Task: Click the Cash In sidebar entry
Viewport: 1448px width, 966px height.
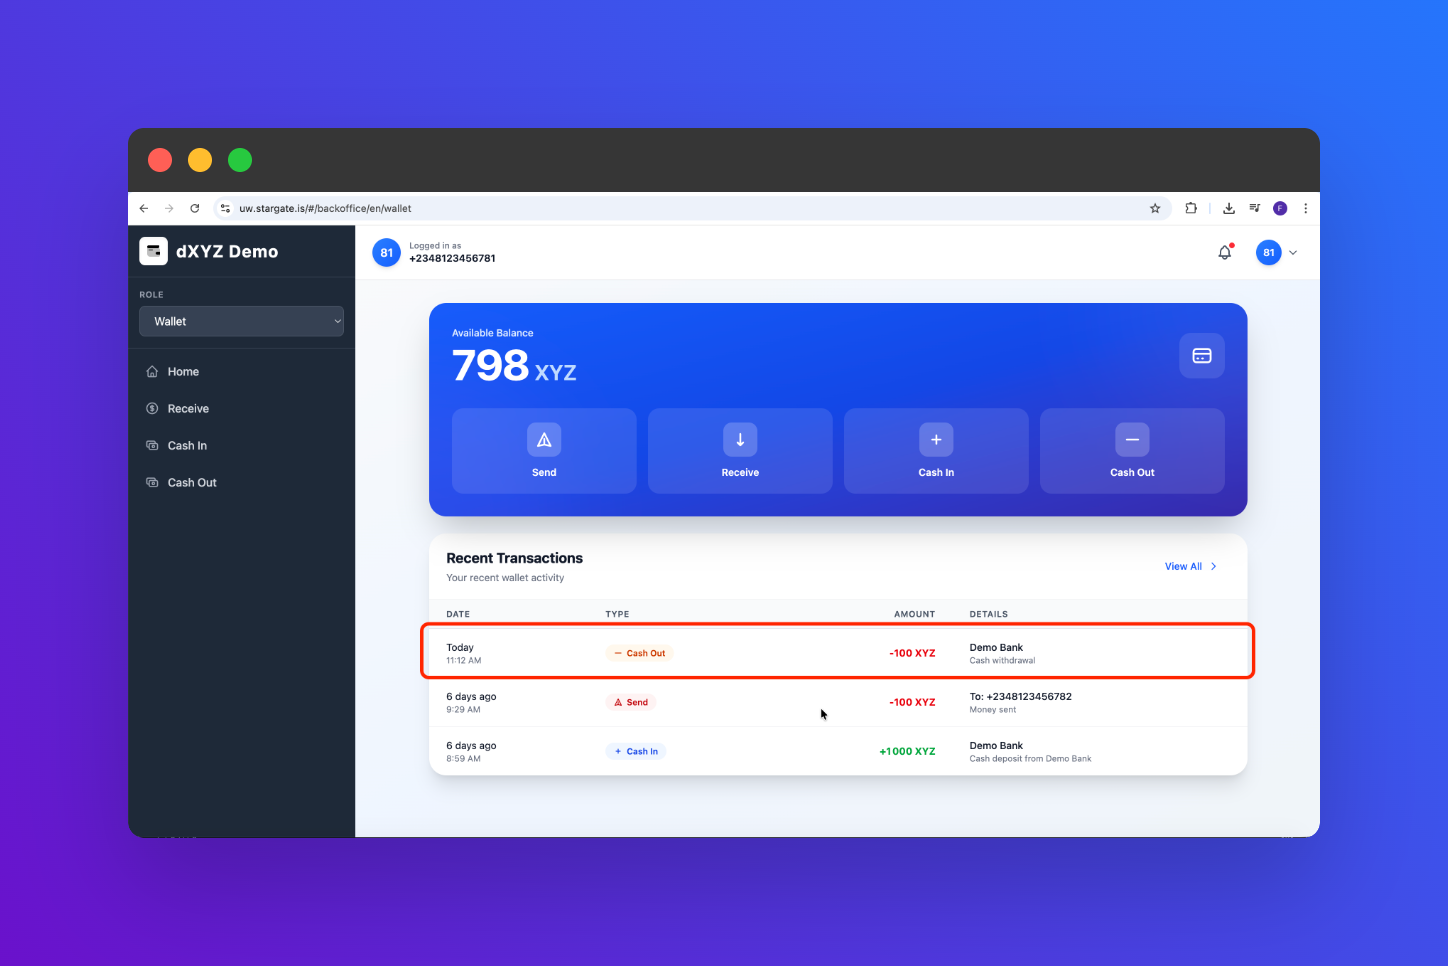Action: (186, 445)
